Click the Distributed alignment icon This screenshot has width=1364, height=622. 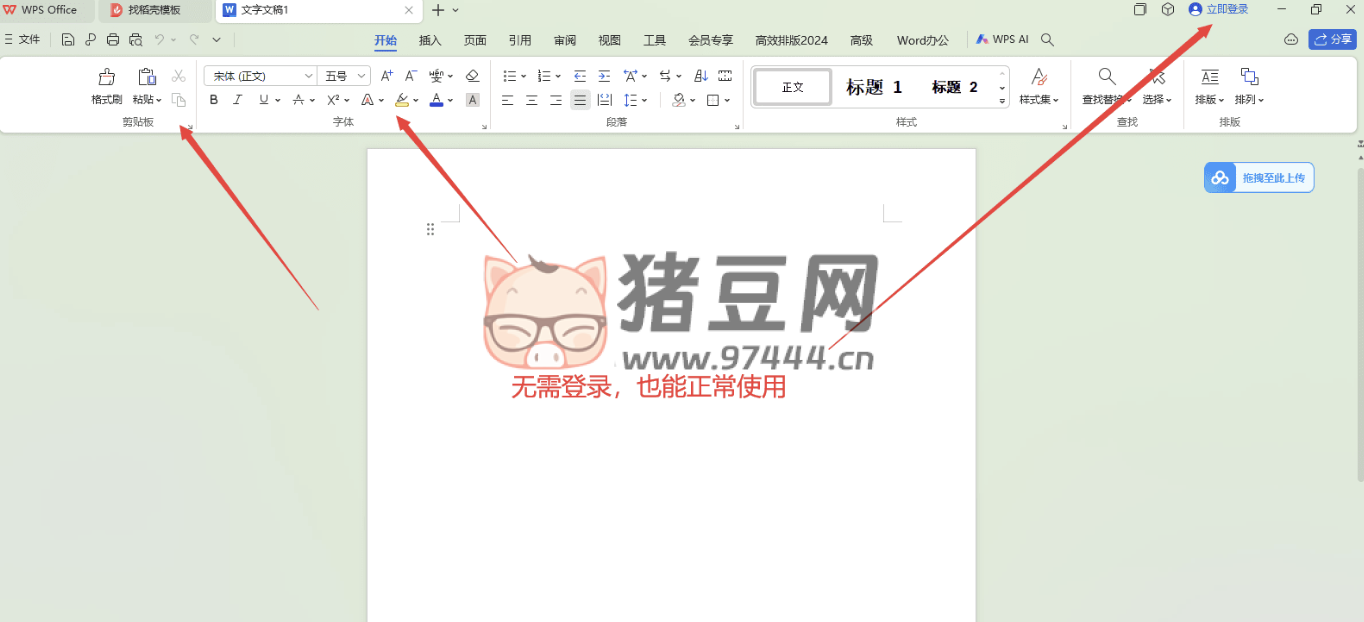click(605, 100)
